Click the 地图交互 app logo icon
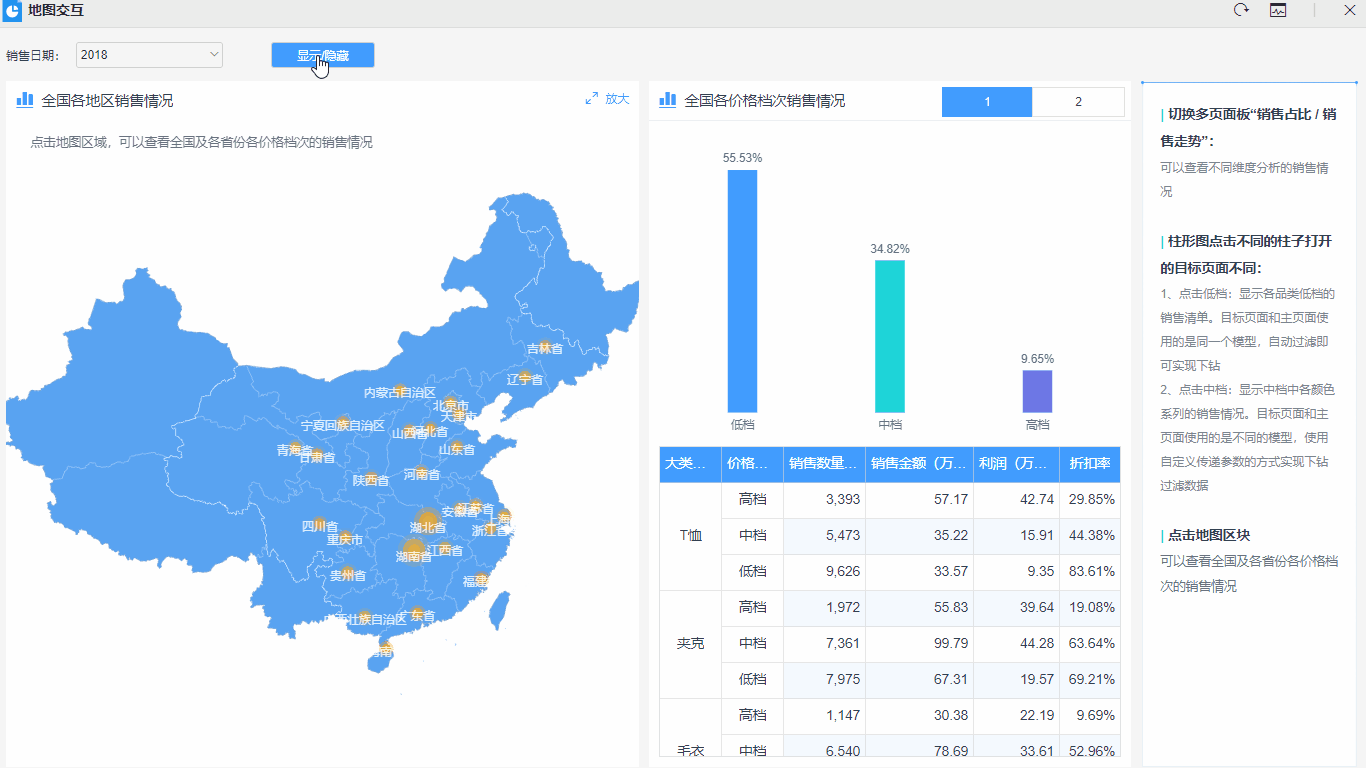The width and height of the screenshot is (1366, 768). click(12, 11)
